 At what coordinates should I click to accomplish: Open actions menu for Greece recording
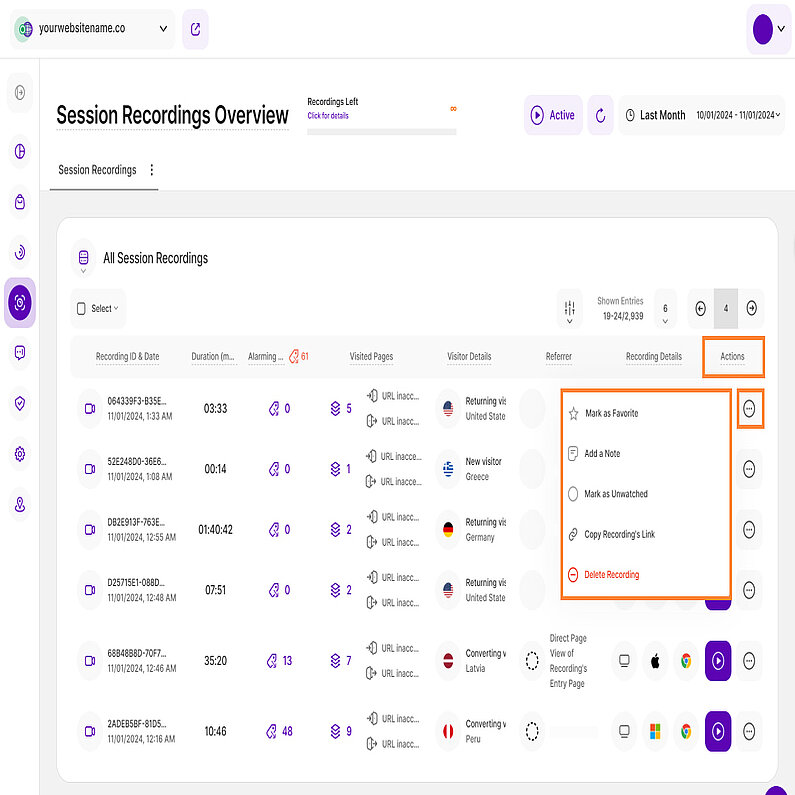click(x=749, y=469)
